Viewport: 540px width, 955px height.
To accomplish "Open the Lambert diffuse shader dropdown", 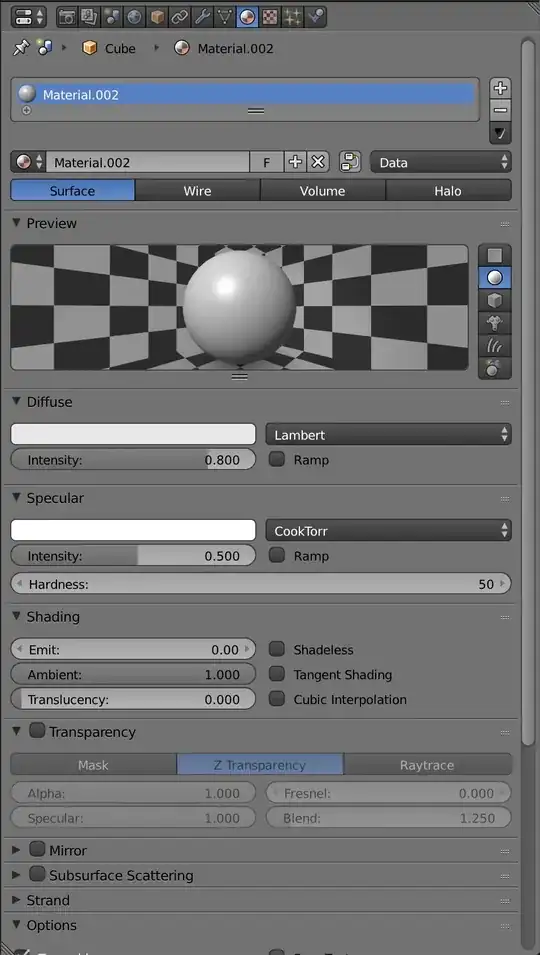I will pos(388,434).
